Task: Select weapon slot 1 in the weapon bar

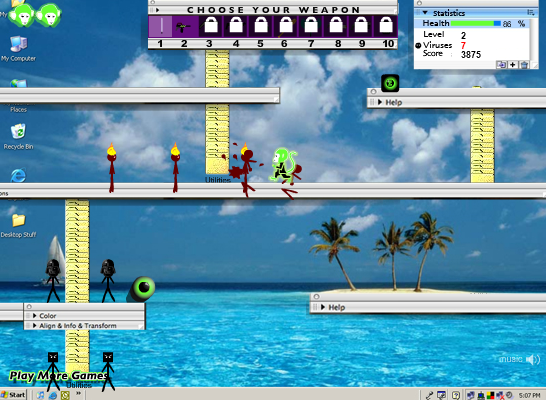Action: 161,26
